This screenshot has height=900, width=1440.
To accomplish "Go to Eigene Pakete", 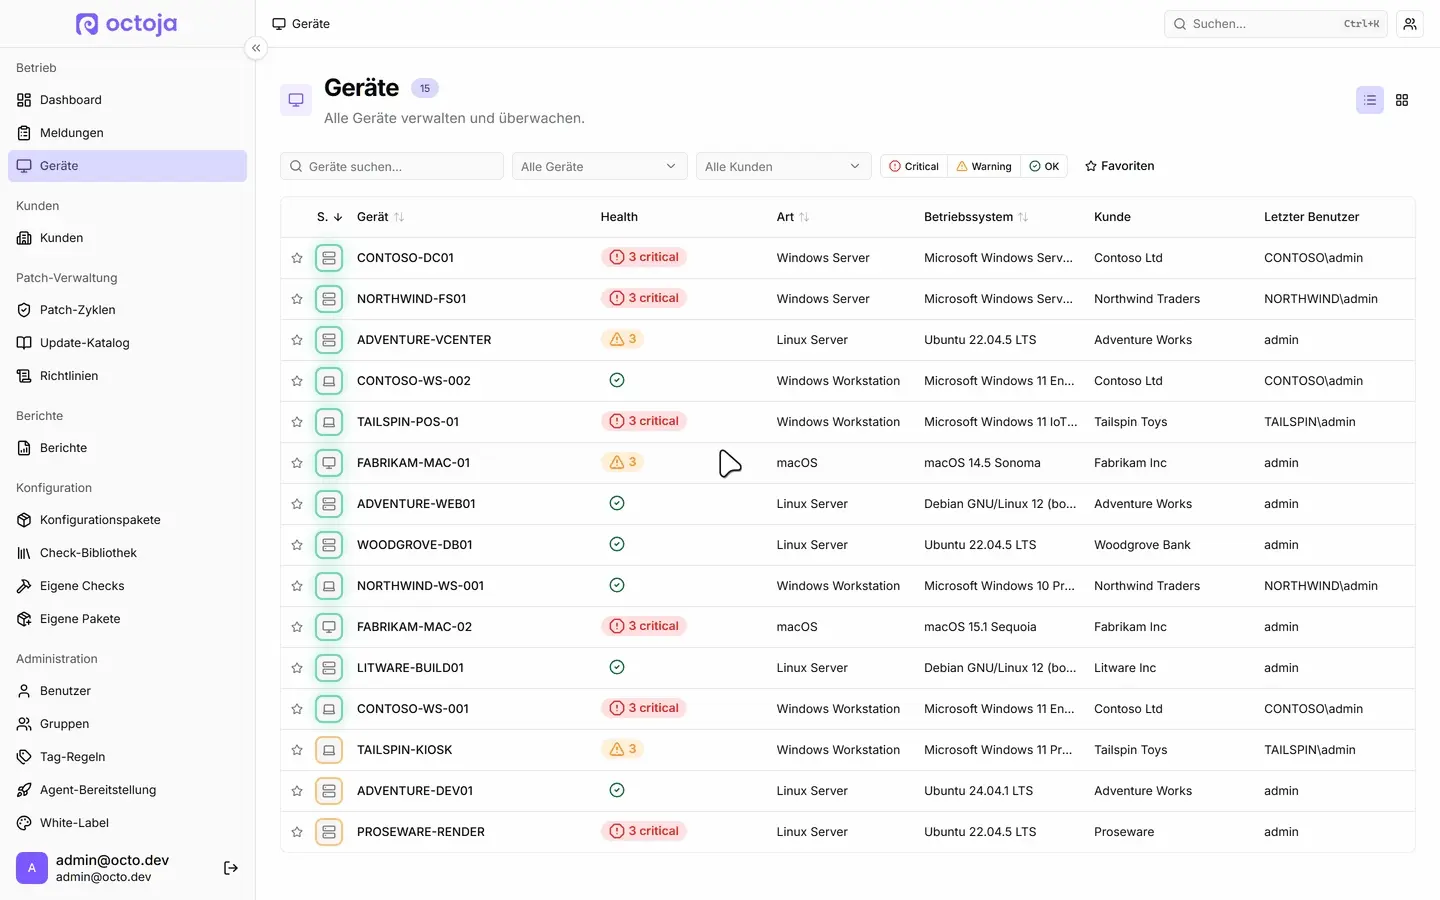I will pos(127,619).
